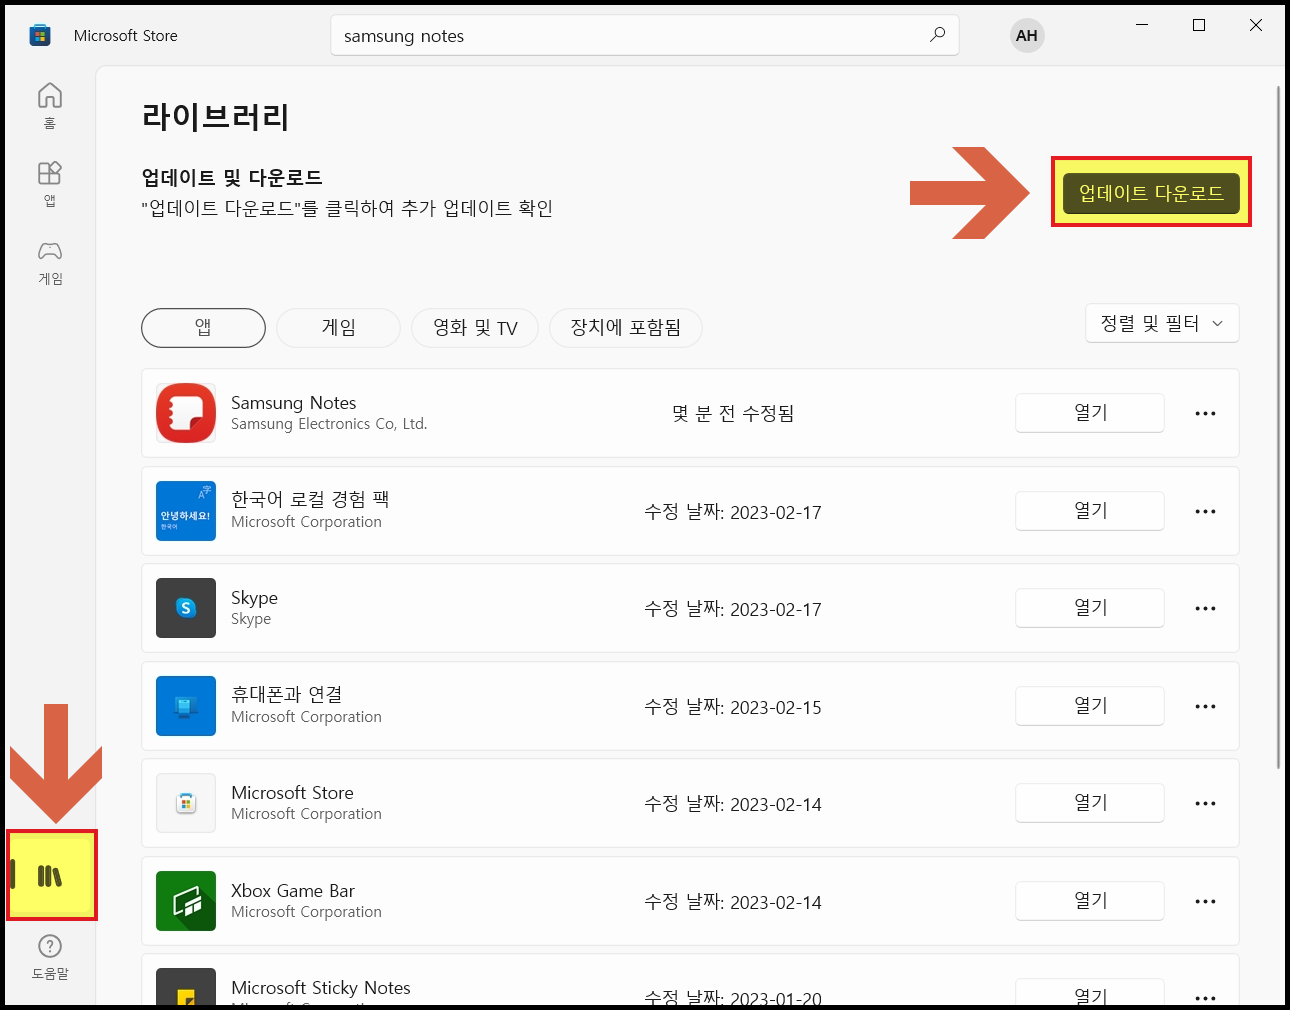Open the Home (홈) sidebar icon
The image size is (1290, 1010).
(50, 105)
